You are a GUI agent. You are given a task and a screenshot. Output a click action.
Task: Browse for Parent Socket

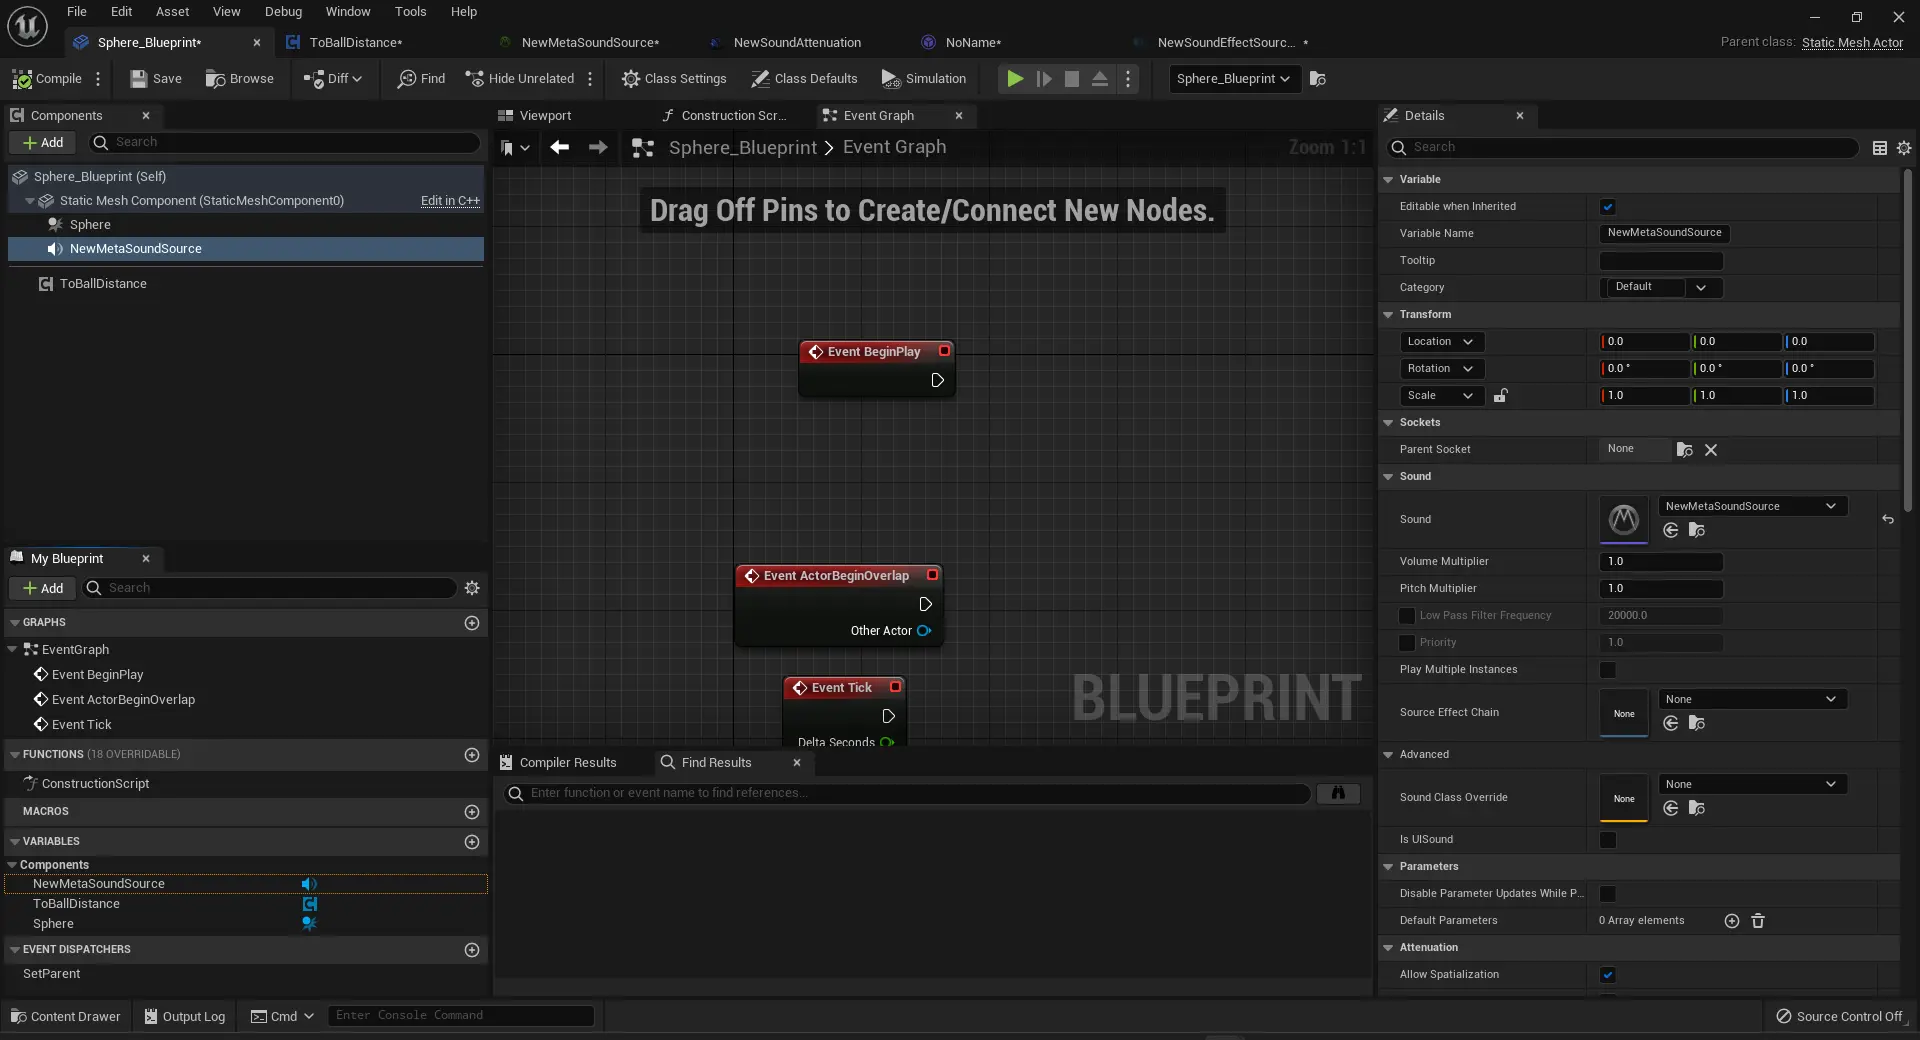click(1685, 450)
